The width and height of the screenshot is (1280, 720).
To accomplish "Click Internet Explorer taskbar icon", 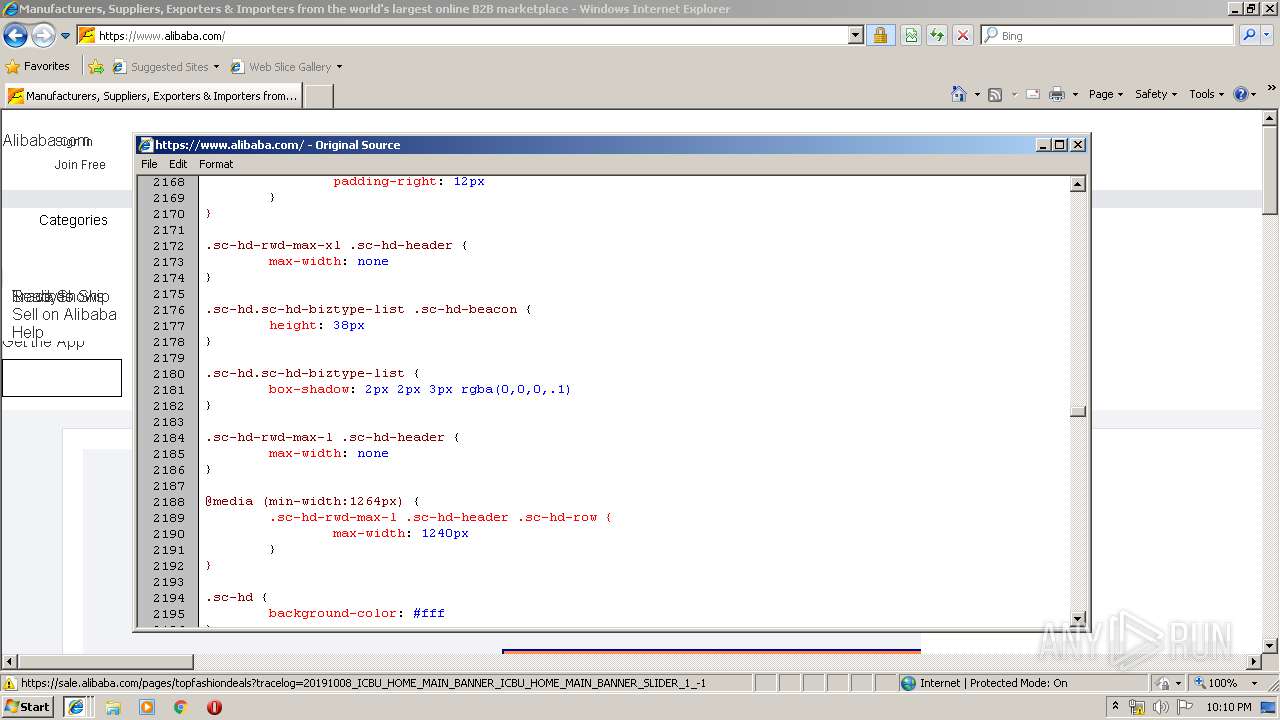I will [76, 707].
